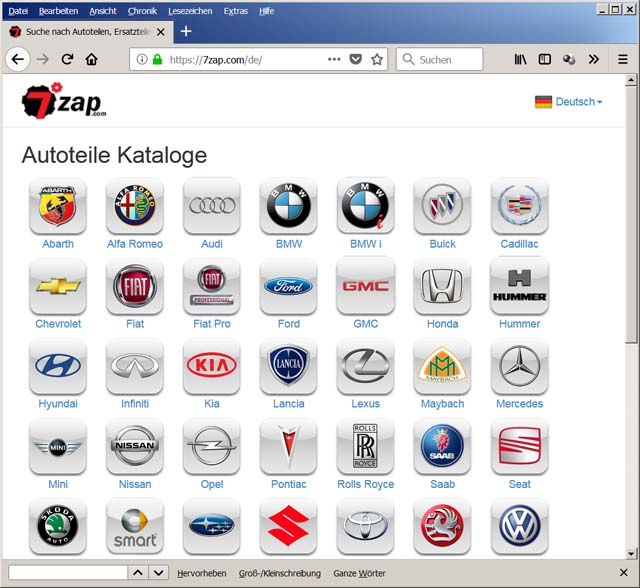Open the Maybach logo icon
Image resolution: width=640 pixels, height=588 pixels.
[442, 366]
